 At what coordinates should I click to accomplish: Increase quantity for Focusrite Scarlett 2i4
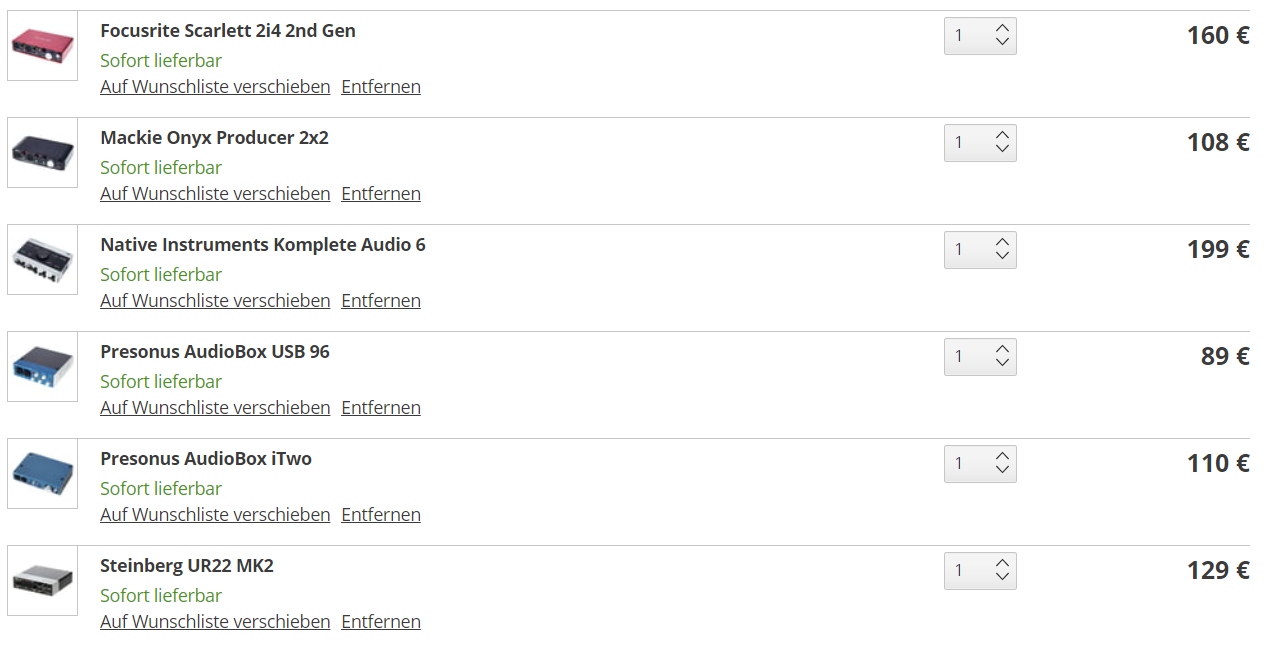coord(1002,28)
